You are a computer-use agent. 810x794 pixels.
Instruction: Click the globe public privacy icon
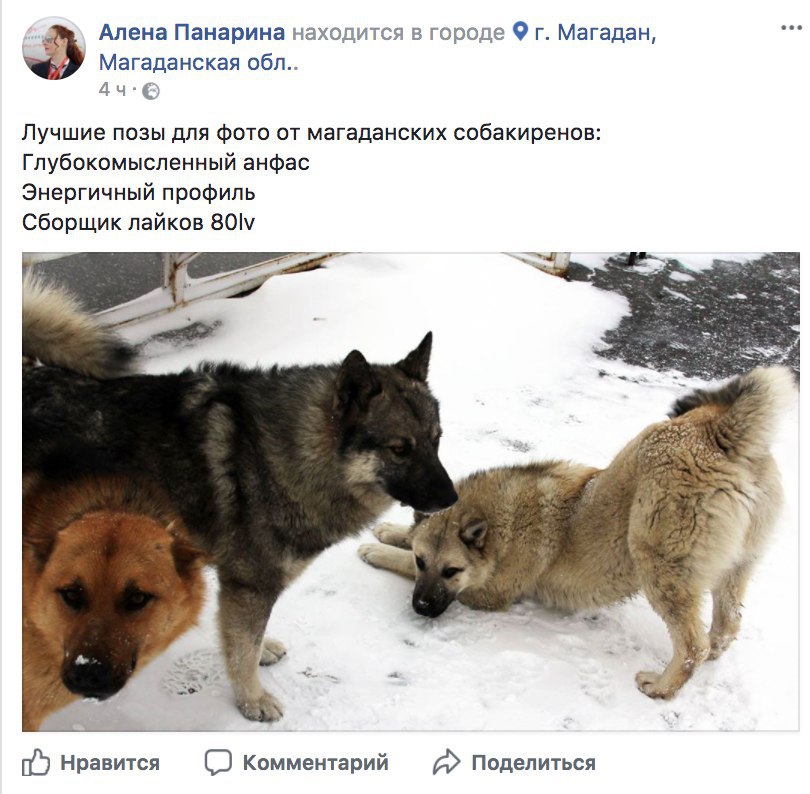[151, 91]
